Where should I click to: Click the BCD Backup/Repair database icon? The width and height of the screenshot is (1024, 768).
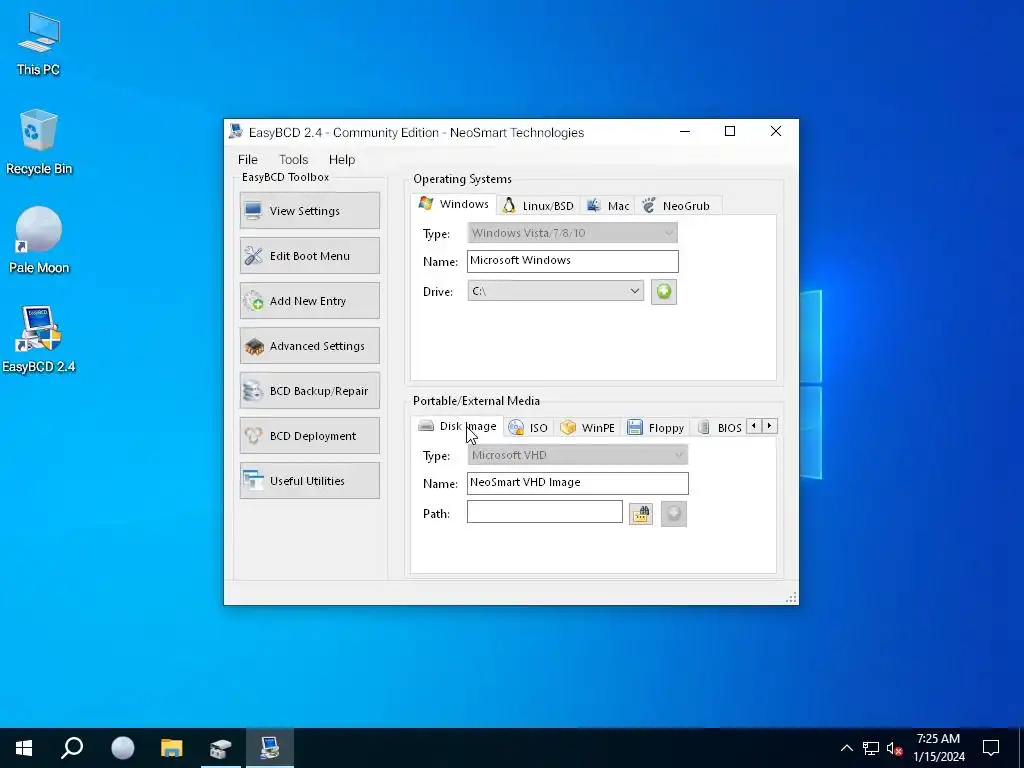tap(253, 391)
